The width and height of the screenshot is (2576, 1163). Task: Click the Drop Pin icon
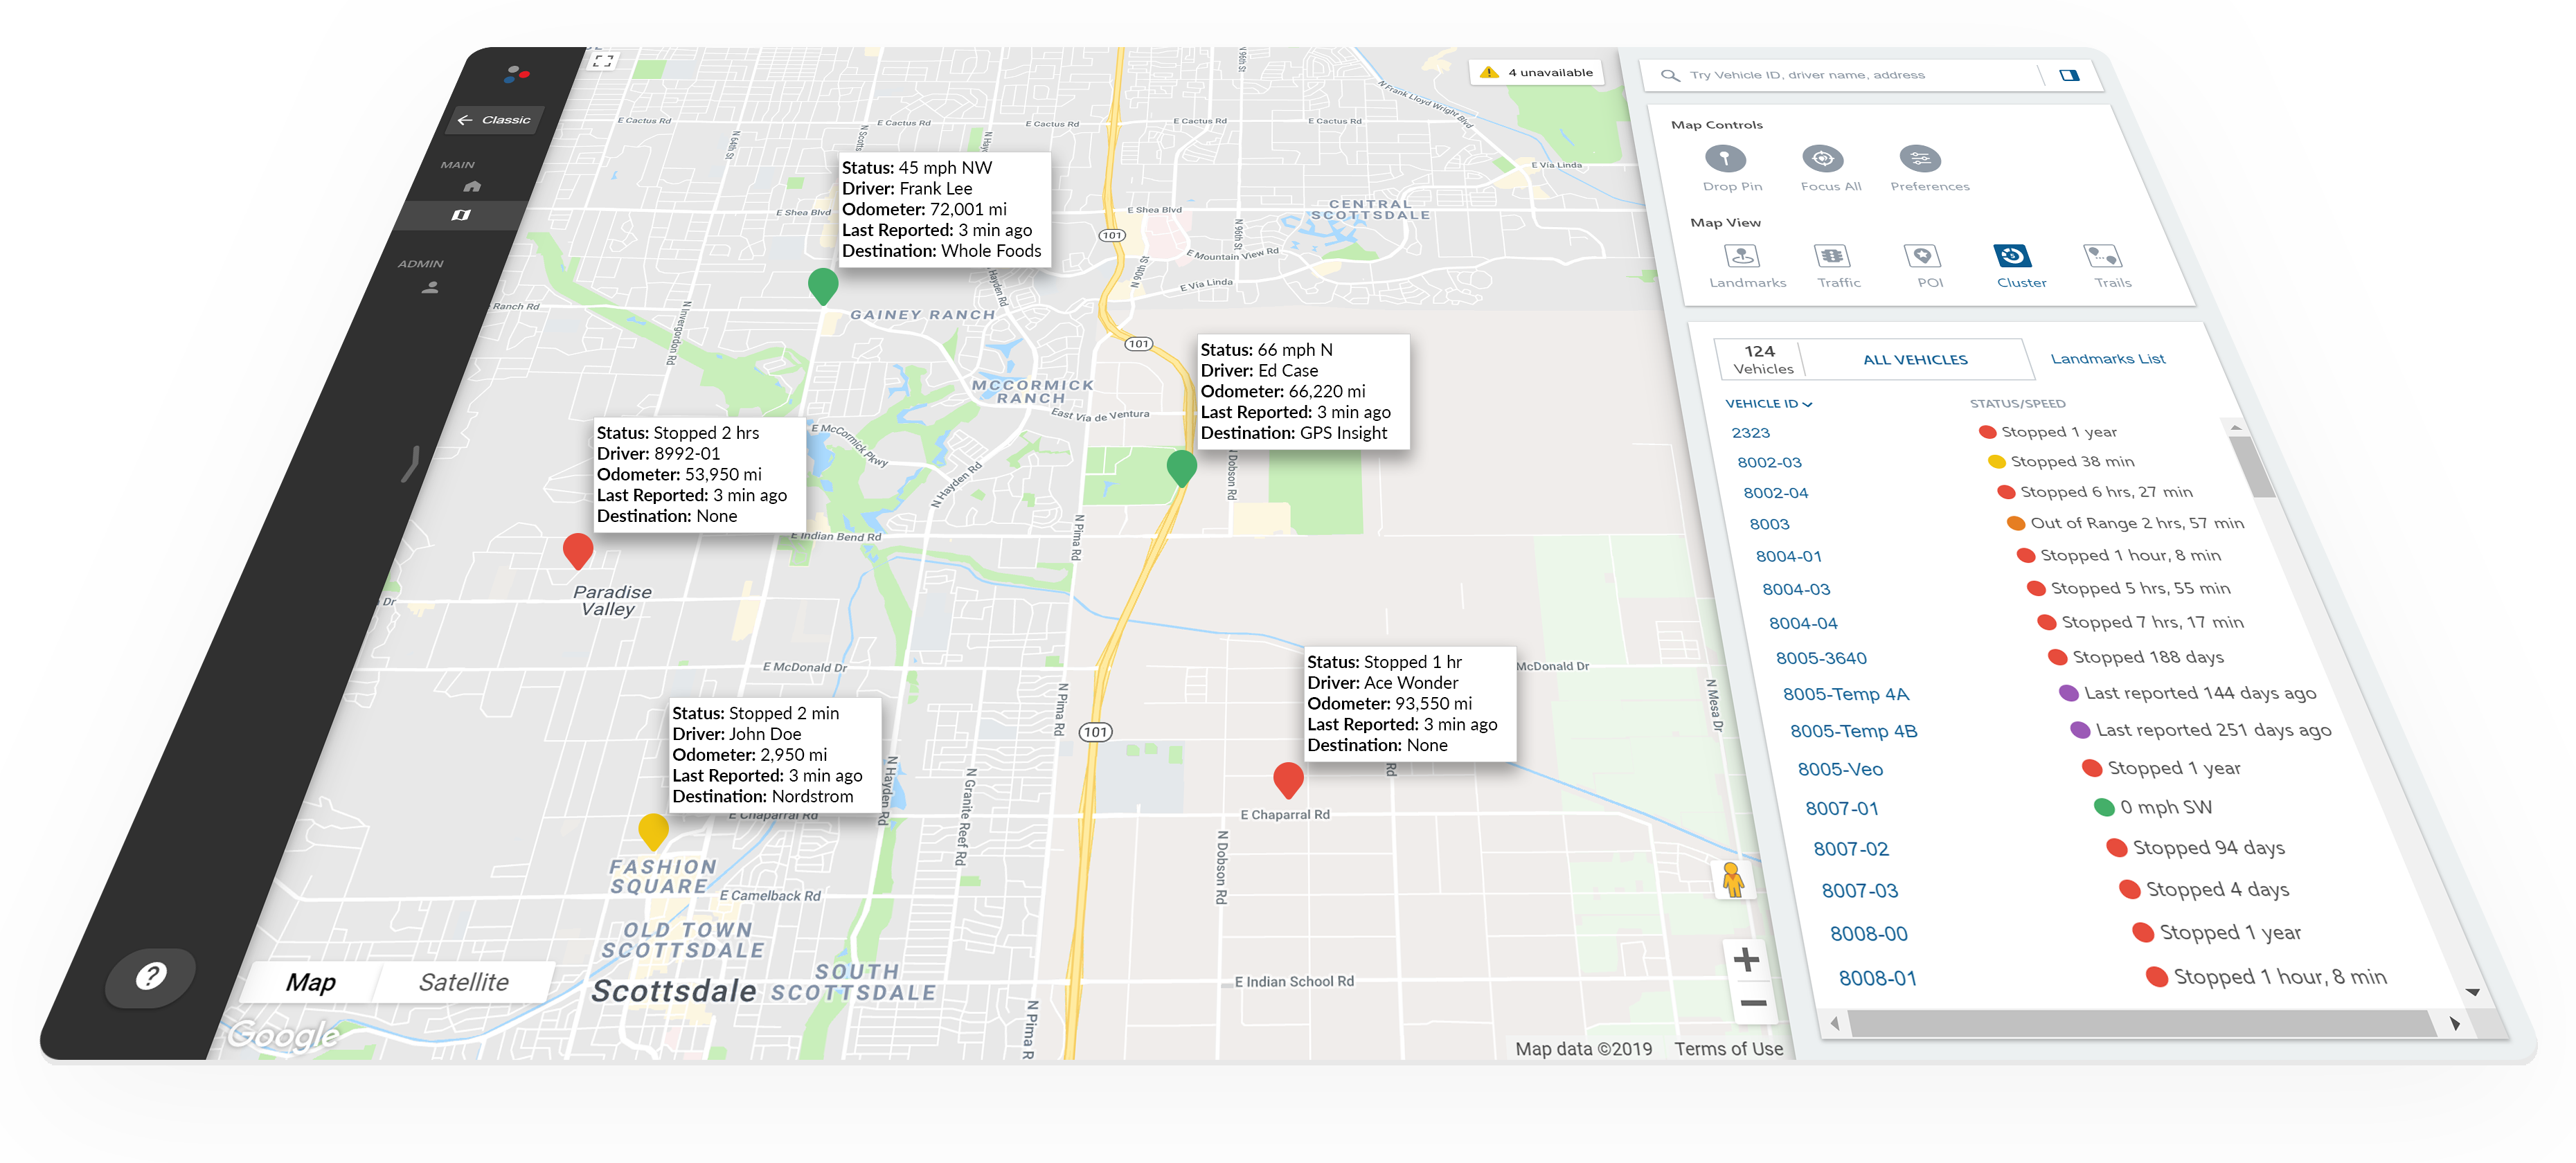(x=1725, y=159)
